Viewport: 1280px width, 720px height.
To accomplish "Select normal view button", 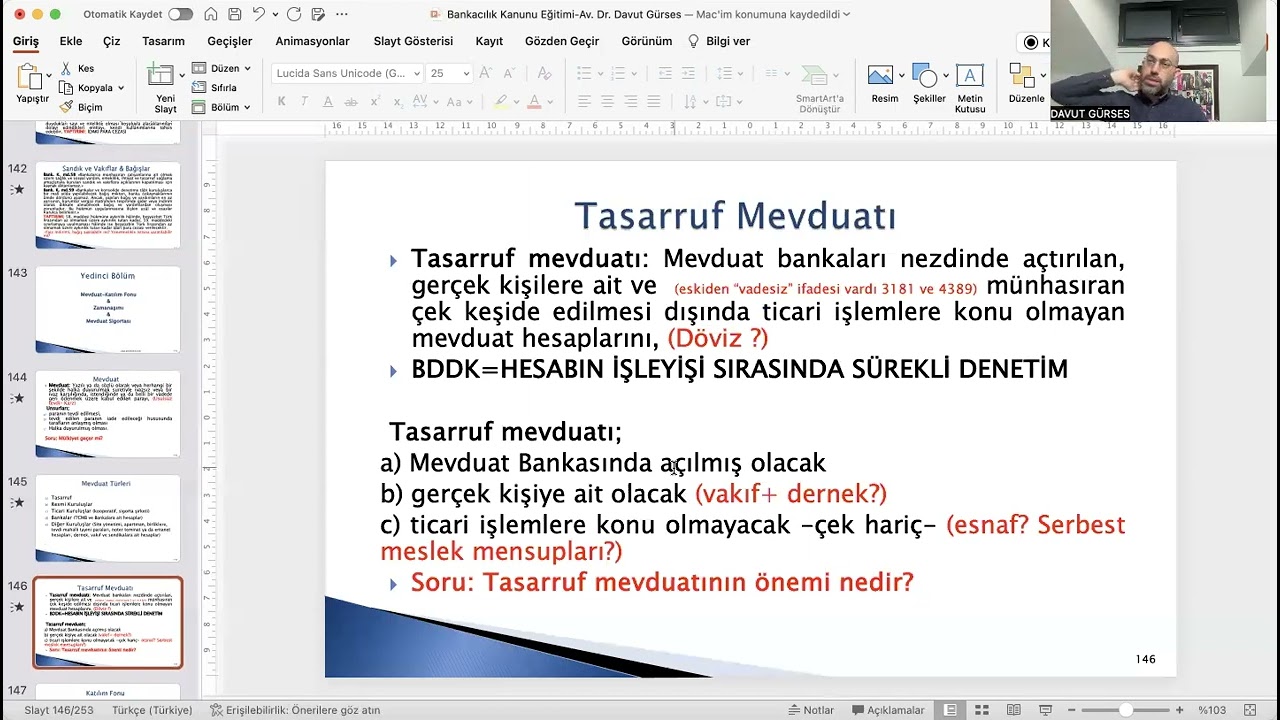I will coord(950,710).
